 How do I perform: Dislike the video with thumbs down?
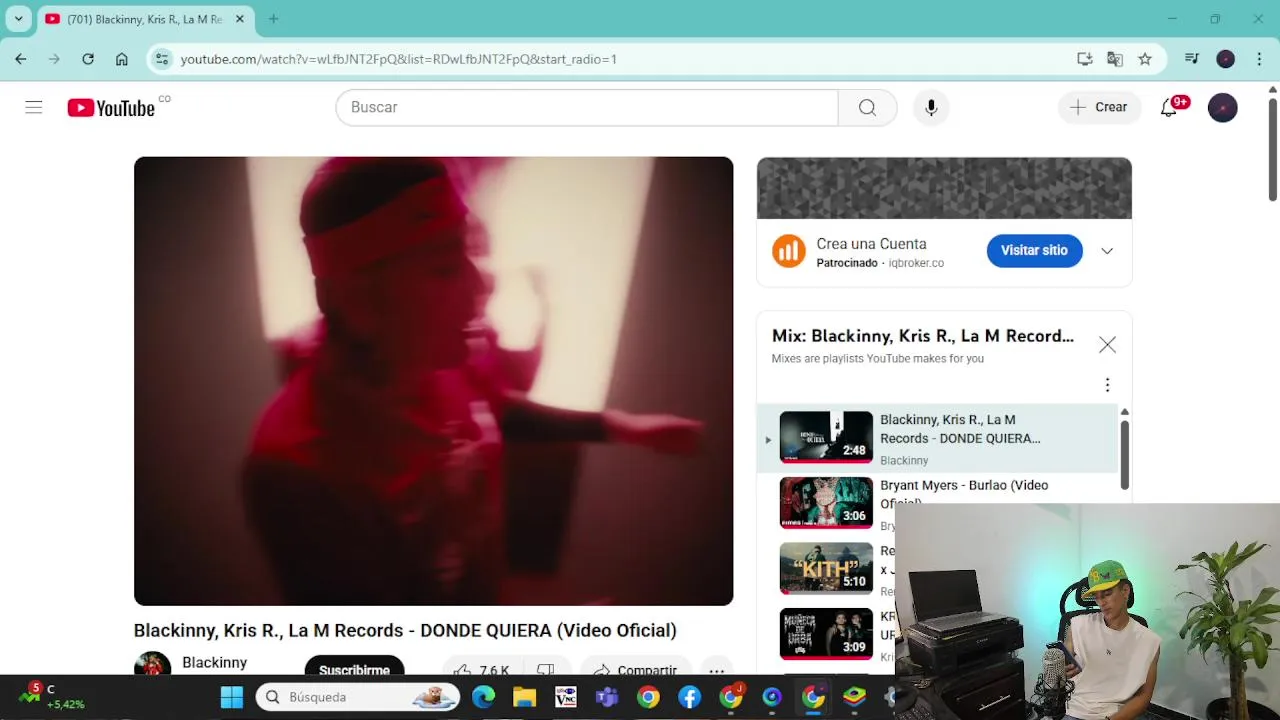pos(546,669)
